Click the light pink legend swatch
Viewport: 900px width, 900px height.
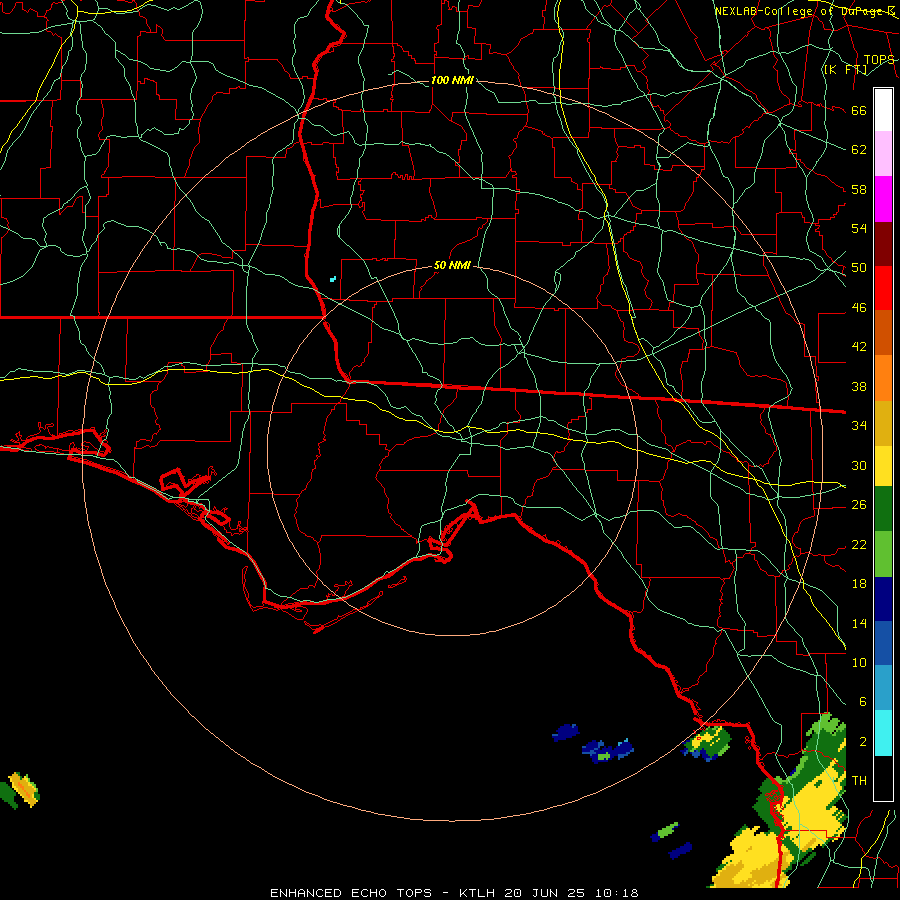pos(883,153)
